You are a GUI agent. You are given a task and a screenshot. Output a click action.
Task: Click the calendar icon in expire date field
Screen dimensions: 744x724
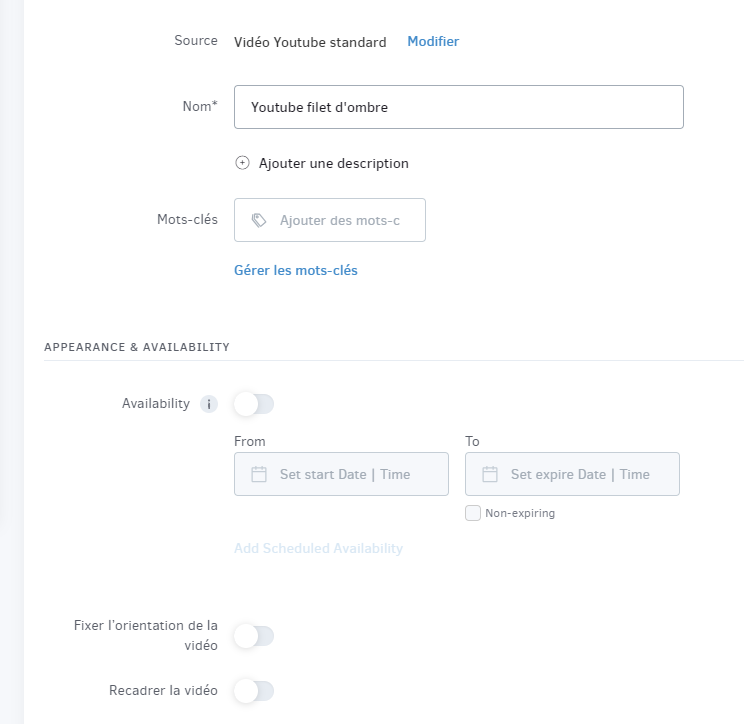[490, 474]
